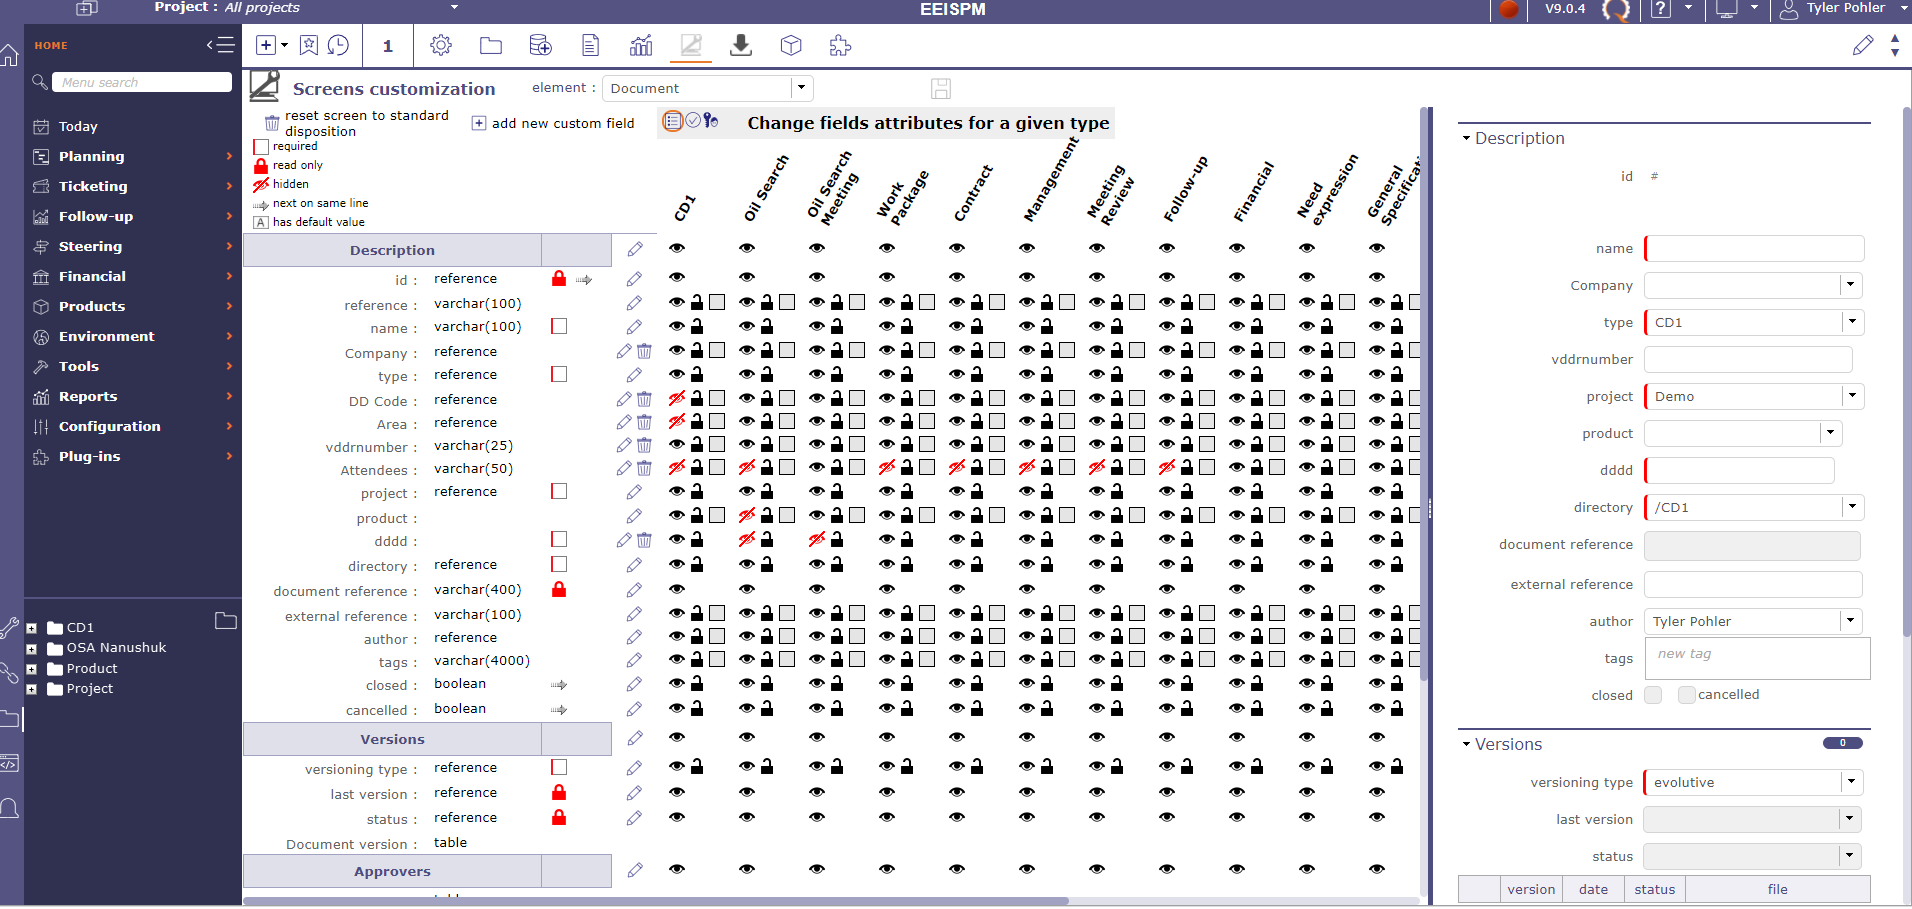Open the Planning menu in sidebar
This screenshot has height=909, width=1912.
click(x=92, y=156)
